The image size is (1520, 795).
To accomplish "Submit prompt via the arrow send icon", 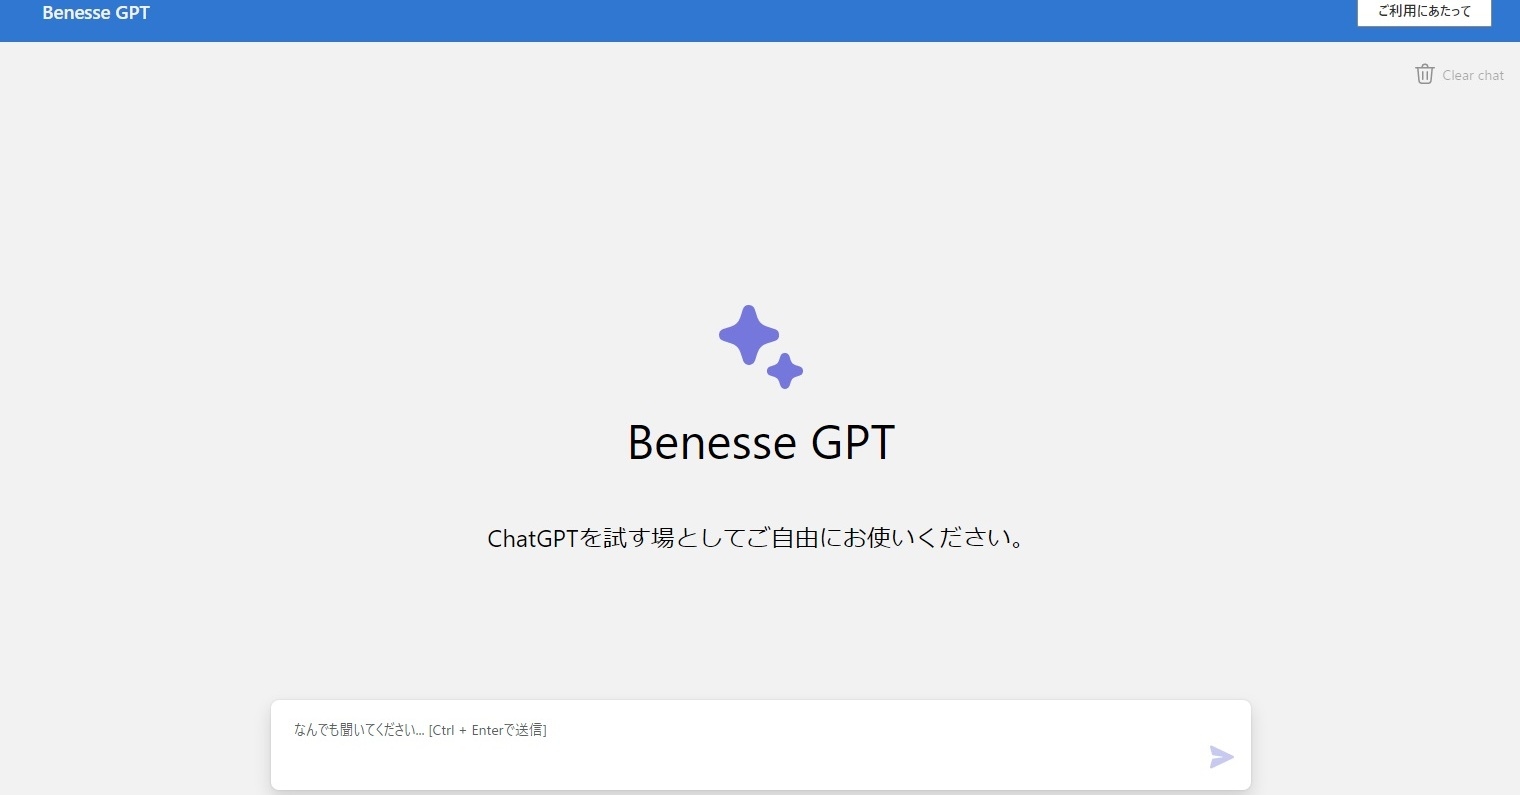I will [1221, 757].
